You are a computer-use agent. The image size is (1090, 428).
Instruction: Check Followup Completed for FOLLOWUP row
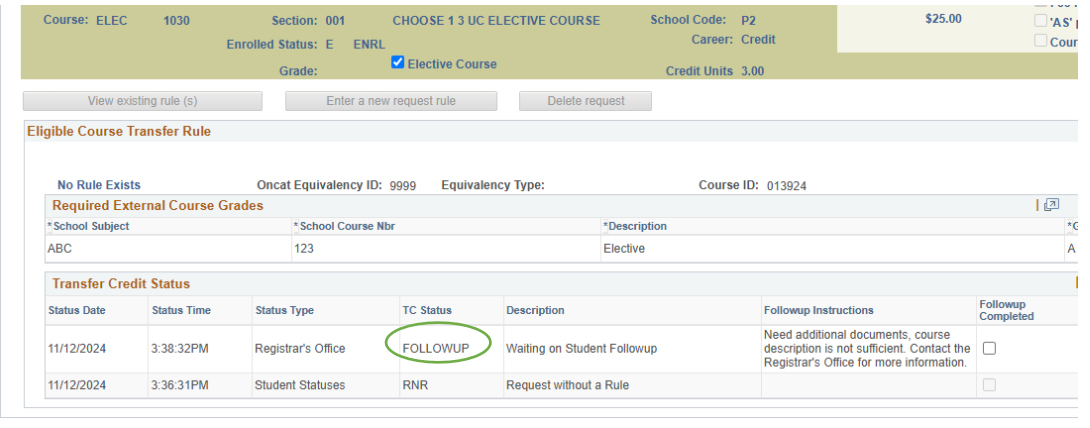click(x=989, y=348)
